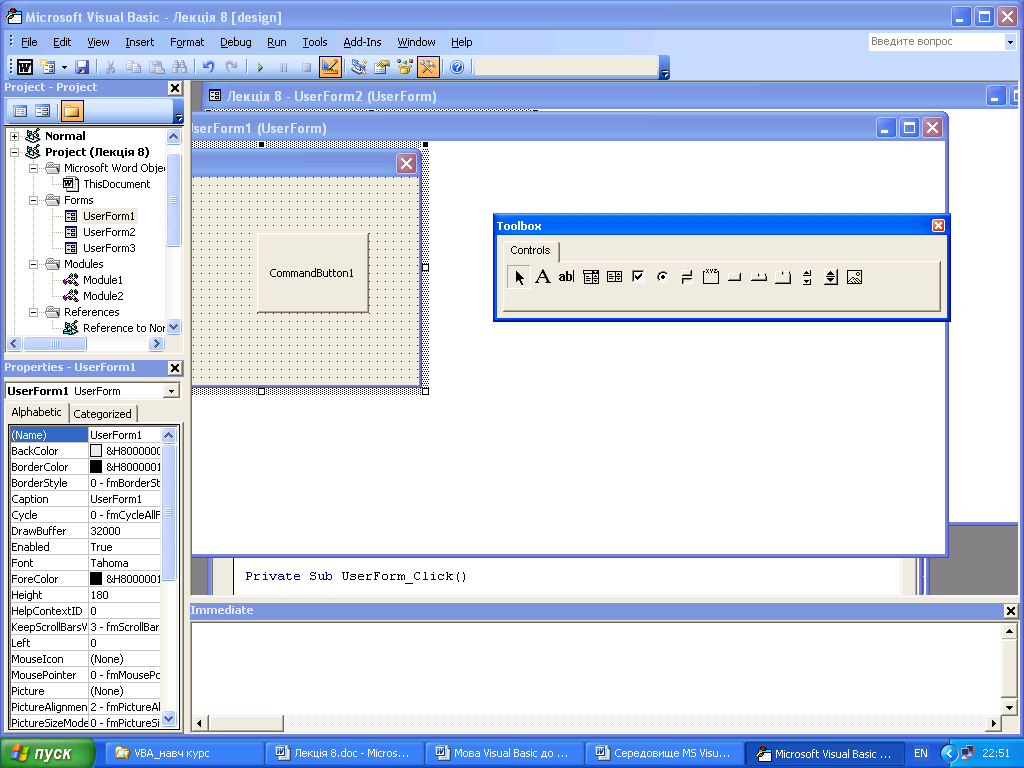Toggle Folders in the Project panel
Viewport: 1024px width, 768px height.
tap(72, 111)
